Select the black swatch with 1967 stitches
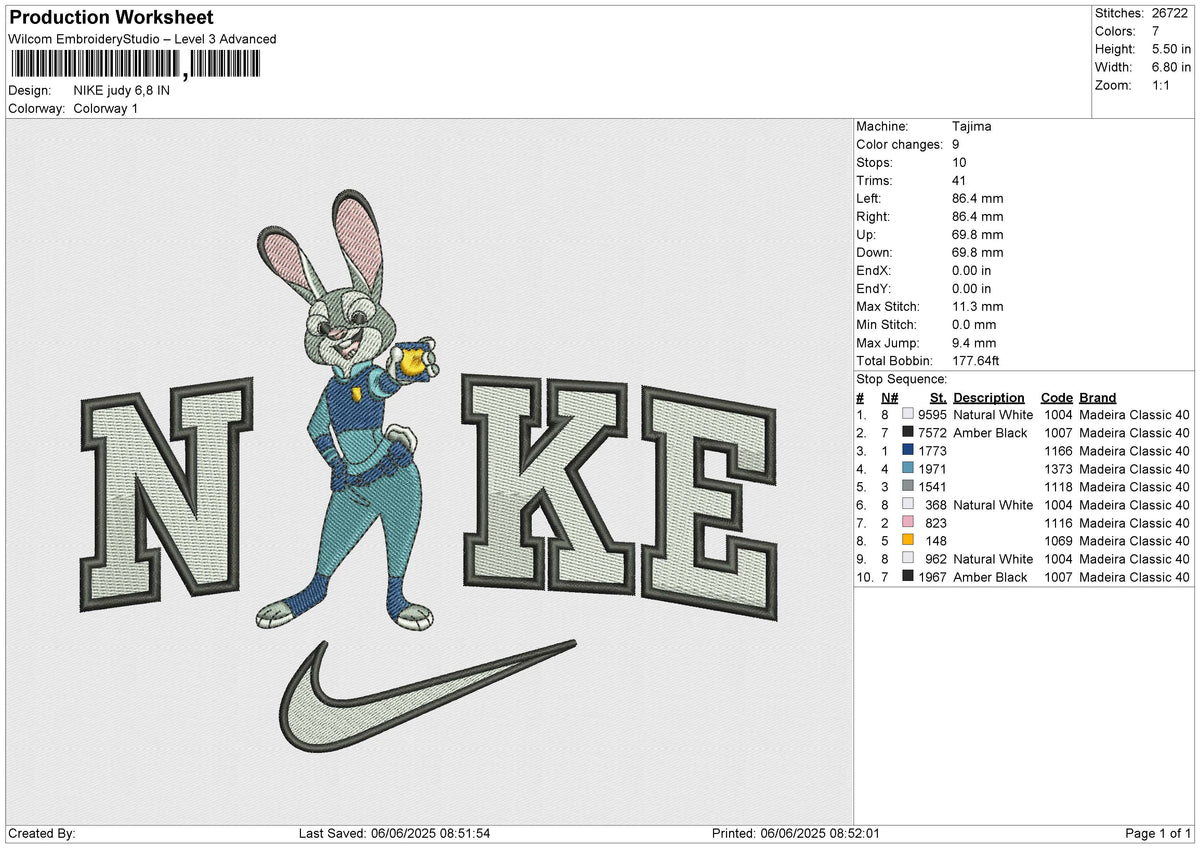 tap(908, 577)
